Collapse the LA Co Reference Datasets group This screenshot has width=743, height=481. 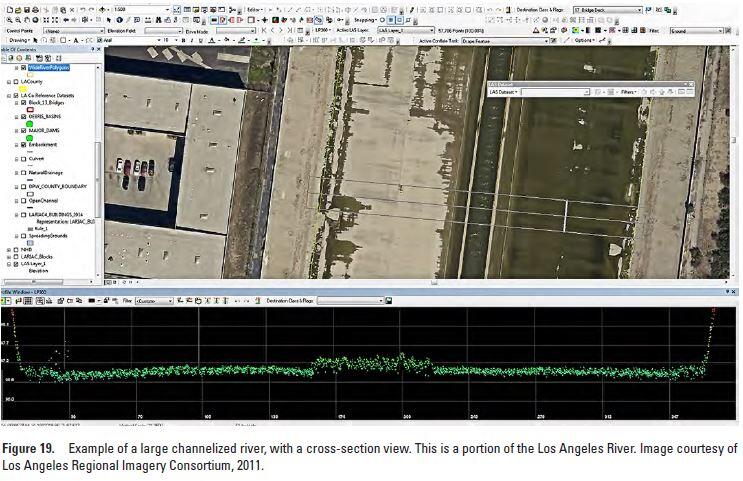(9, 96)
